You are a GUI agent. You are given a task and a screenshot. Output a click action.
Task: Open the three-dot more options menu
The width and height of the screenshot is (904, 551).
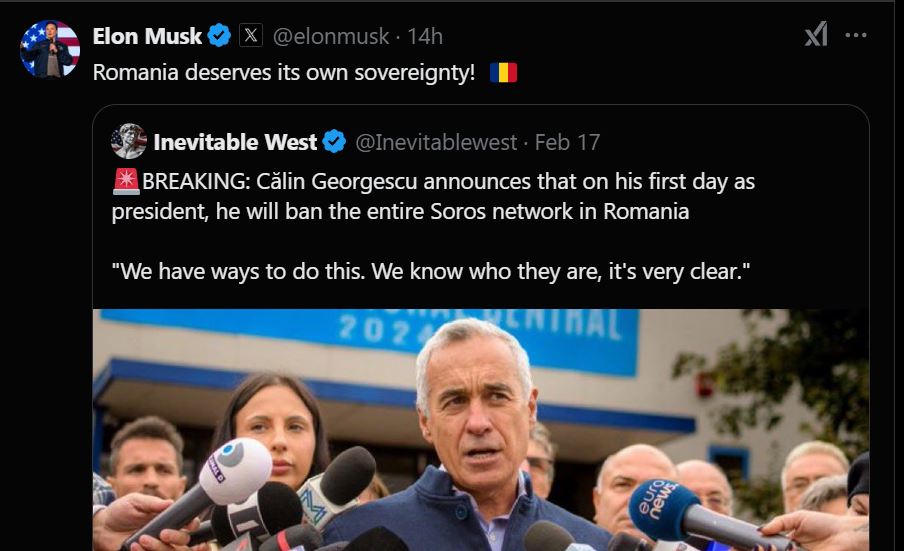(x=856, y=35)
